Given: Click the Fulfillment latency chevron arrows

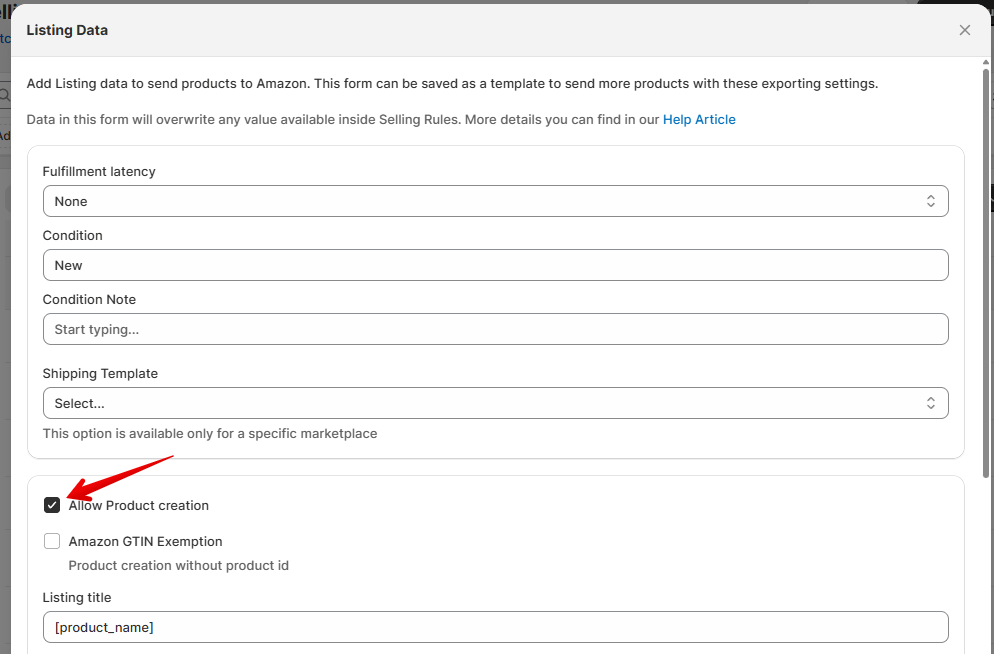Looking at the screenshot, I should (930, 201).
